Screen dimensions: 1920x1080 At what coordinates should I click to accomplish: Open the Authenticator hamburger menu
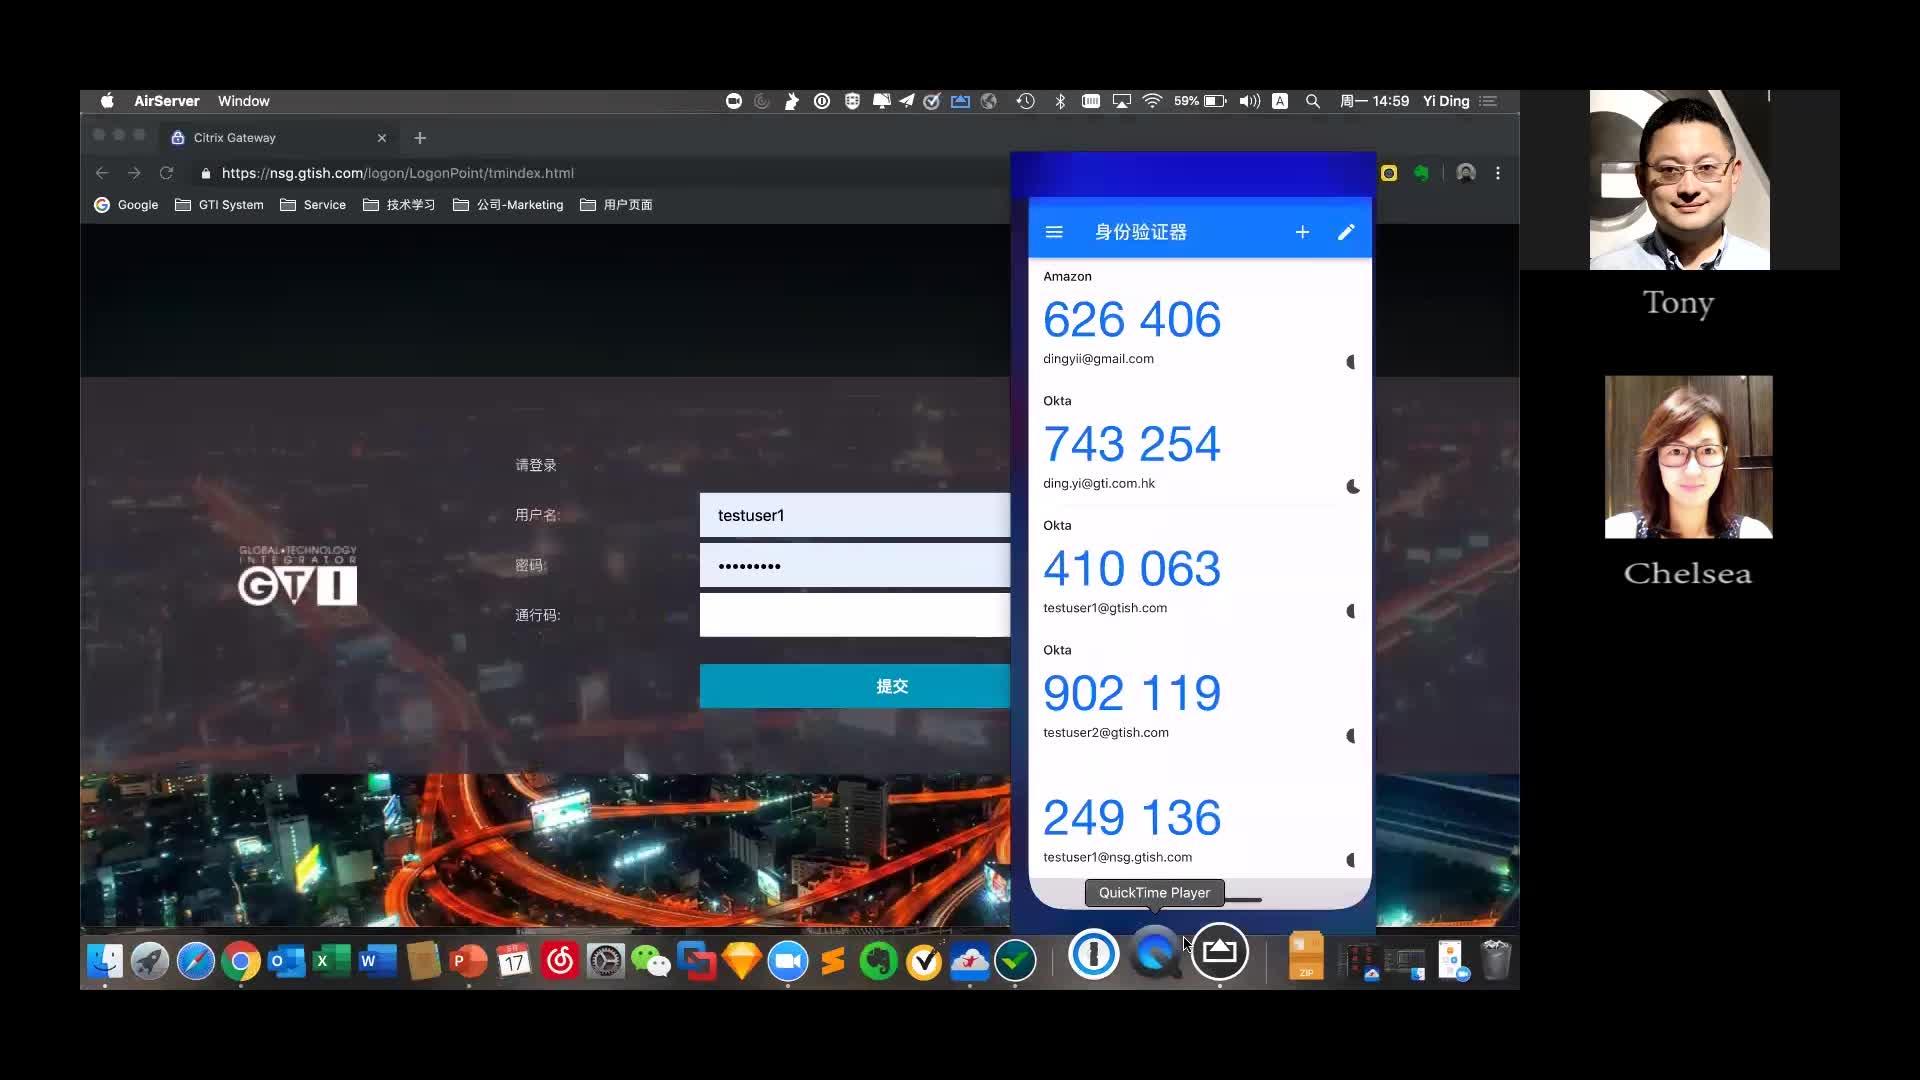[x=1053, y=232]
